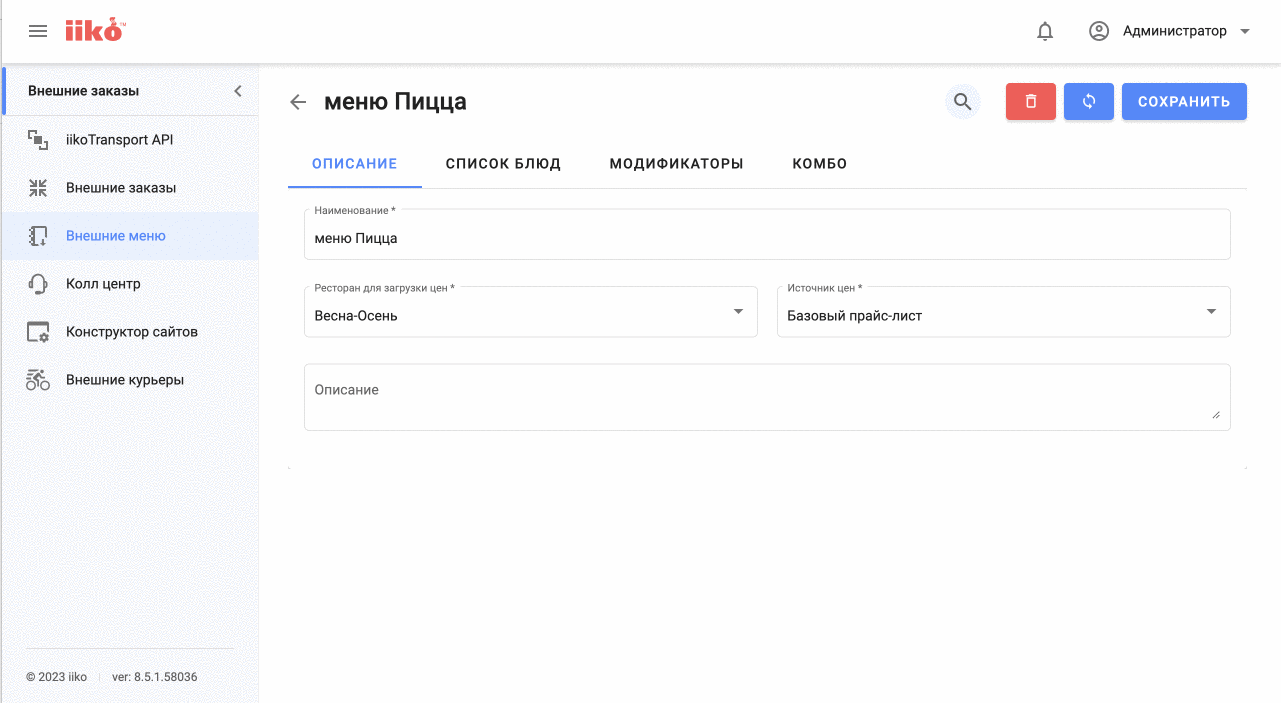Viewport: 1281px width, 703px height.
Task: Go to the Комбо tab
Action: coord(820,164)
